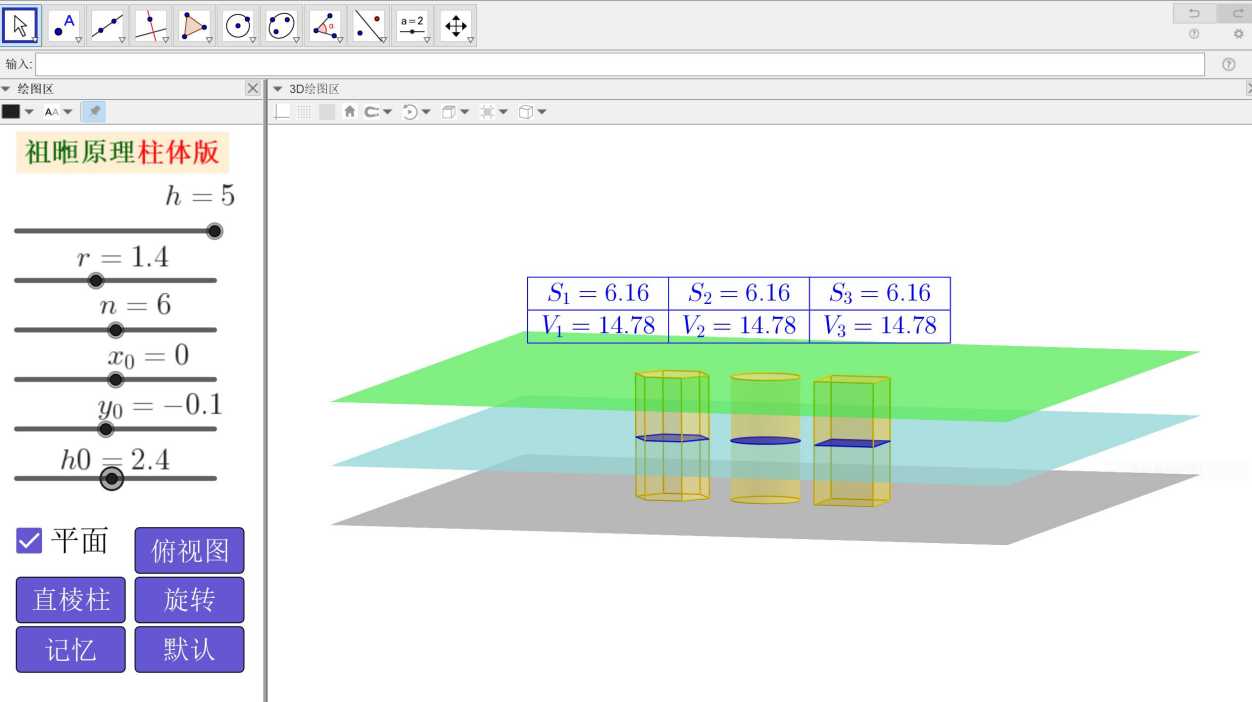The height and width of the screenshot is (702, 1252).
Task: Toggle axes display in 3D view toolbar
Action: tap(283, 112)
